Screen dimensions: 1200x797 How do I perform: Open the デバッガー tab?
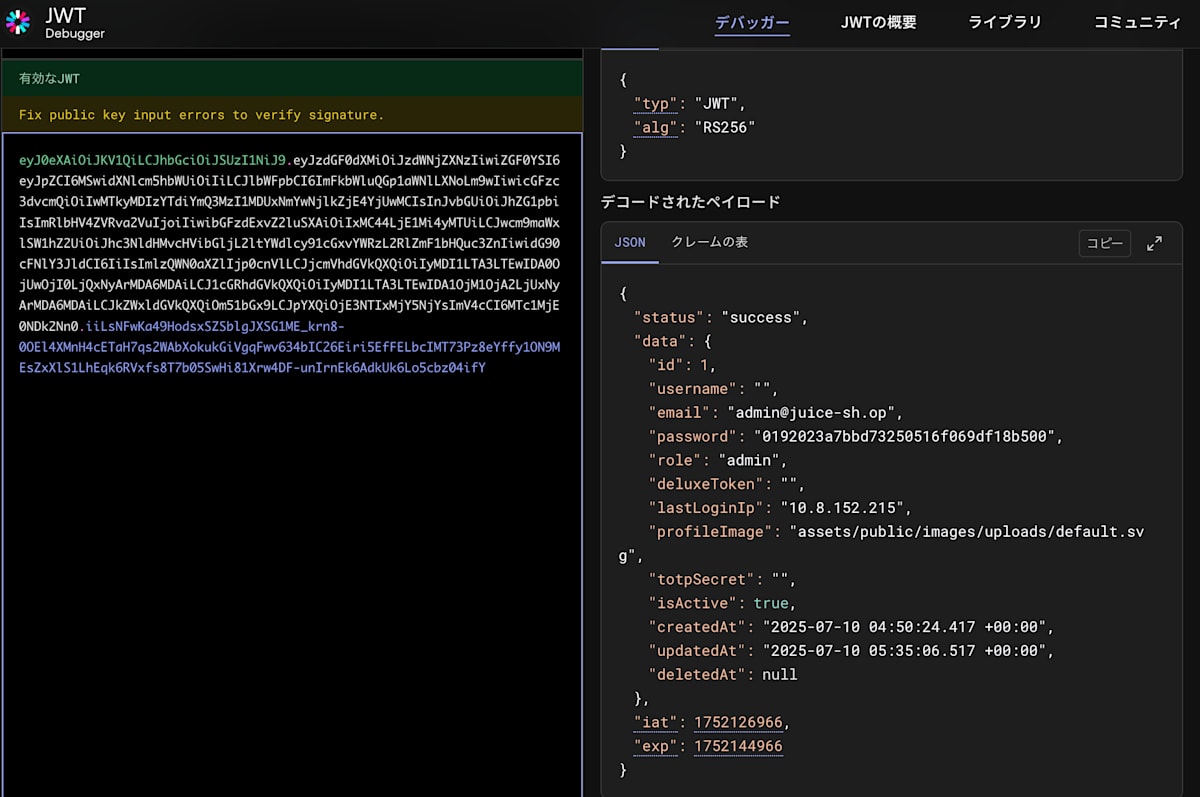(752, 23)
